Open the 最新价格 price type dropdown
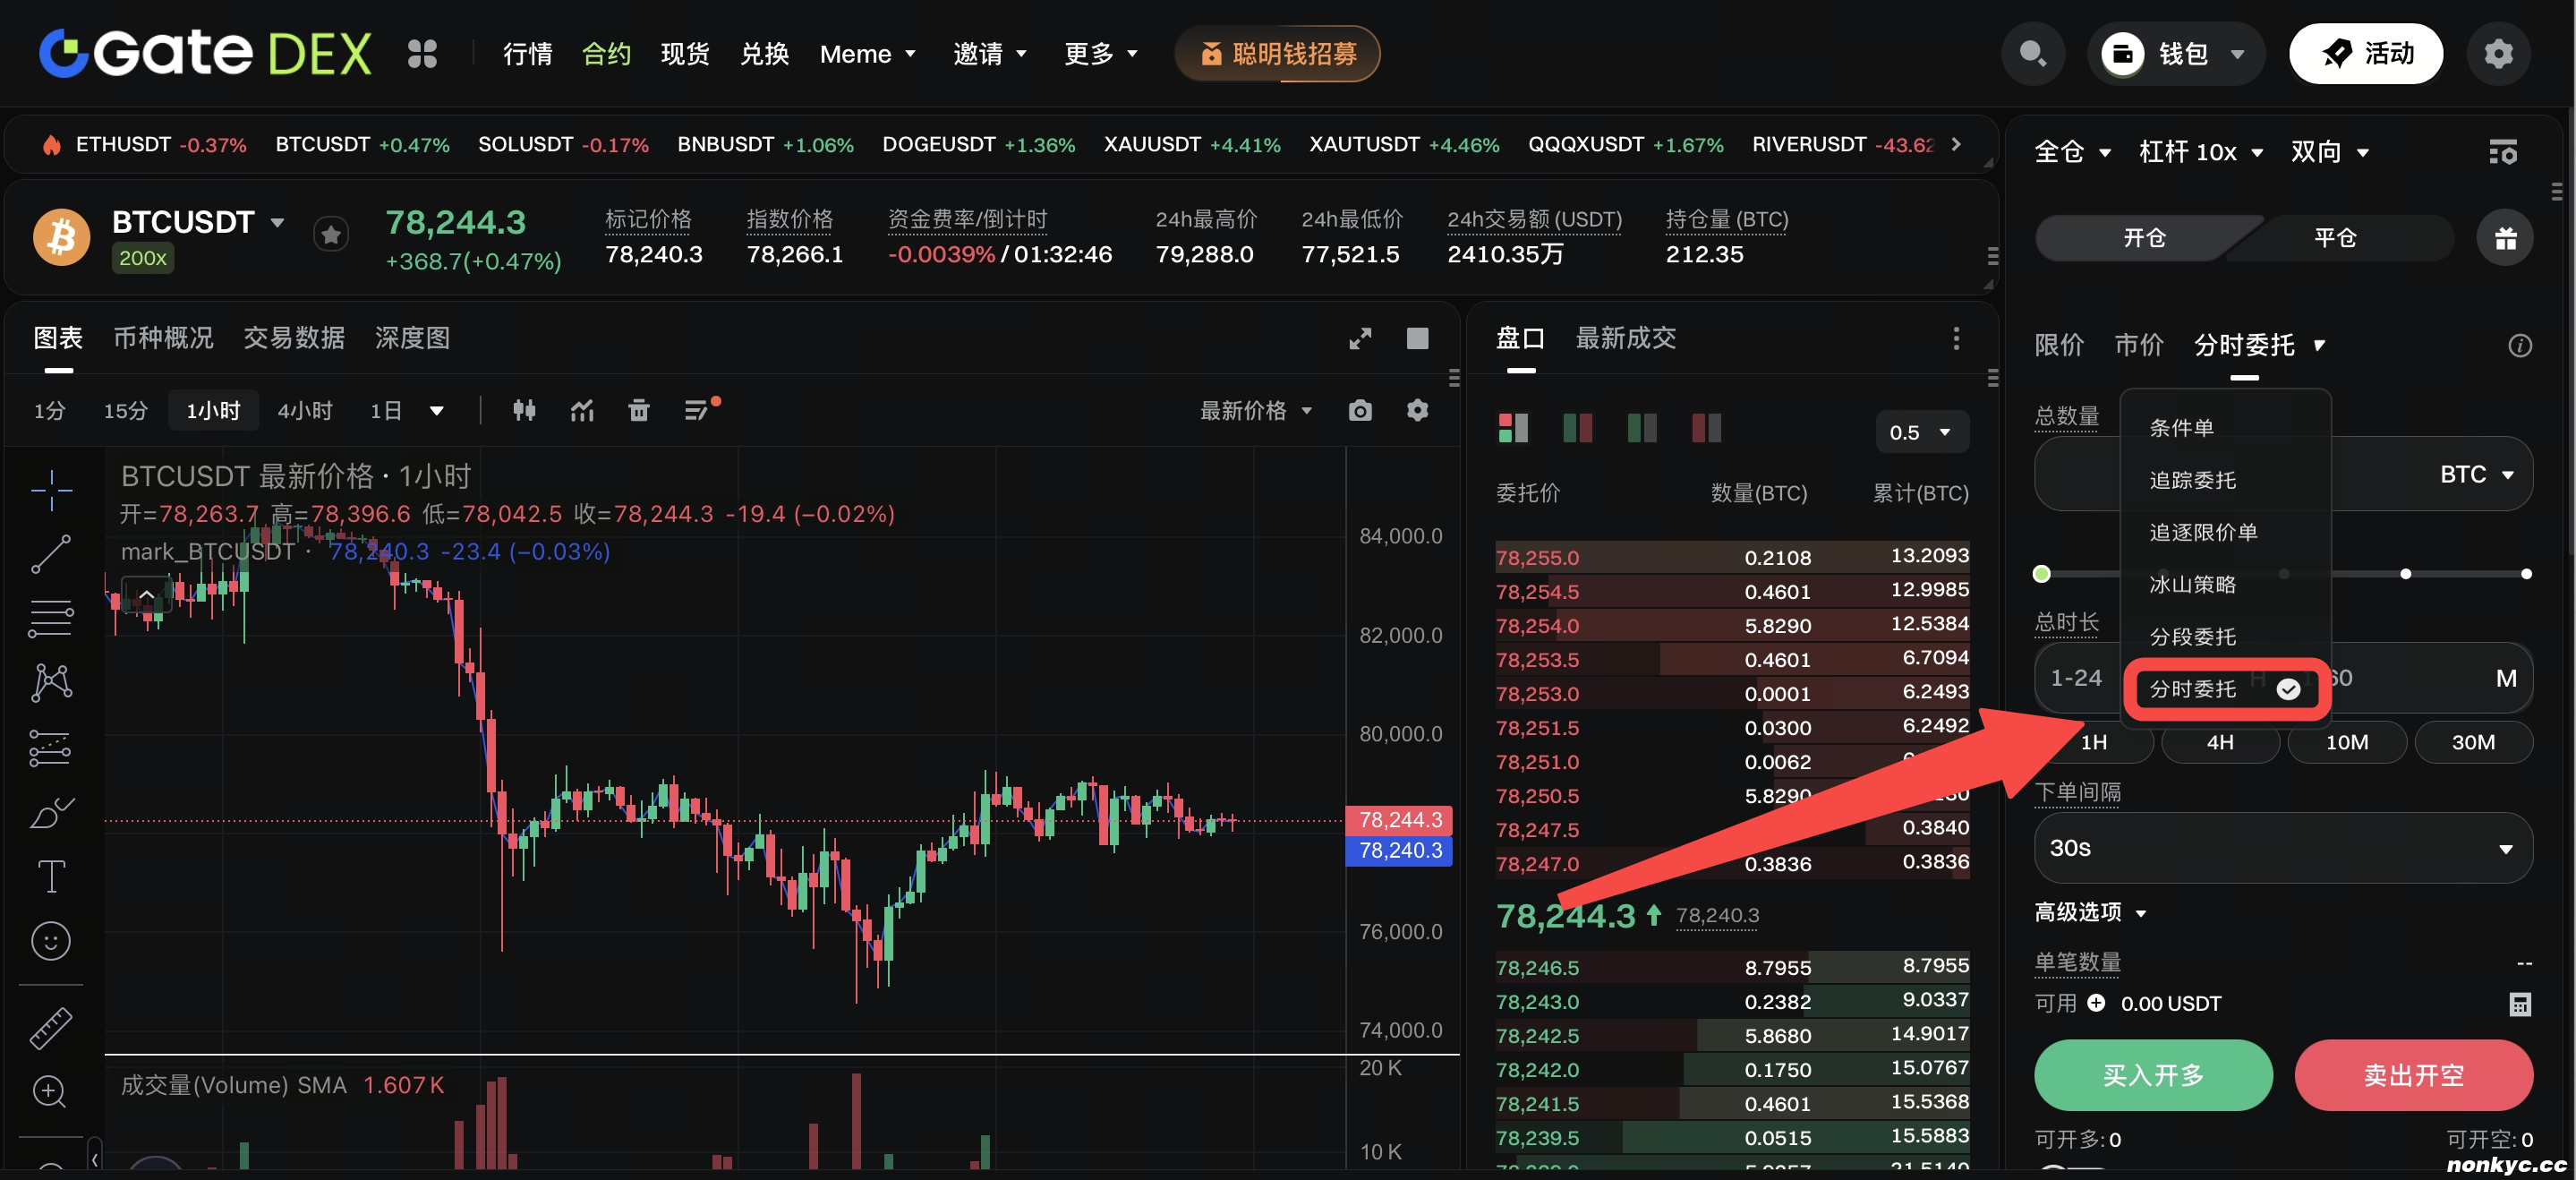Image resolution: width=2576 pixels, height=1180 pixels. coord(1256,410)
